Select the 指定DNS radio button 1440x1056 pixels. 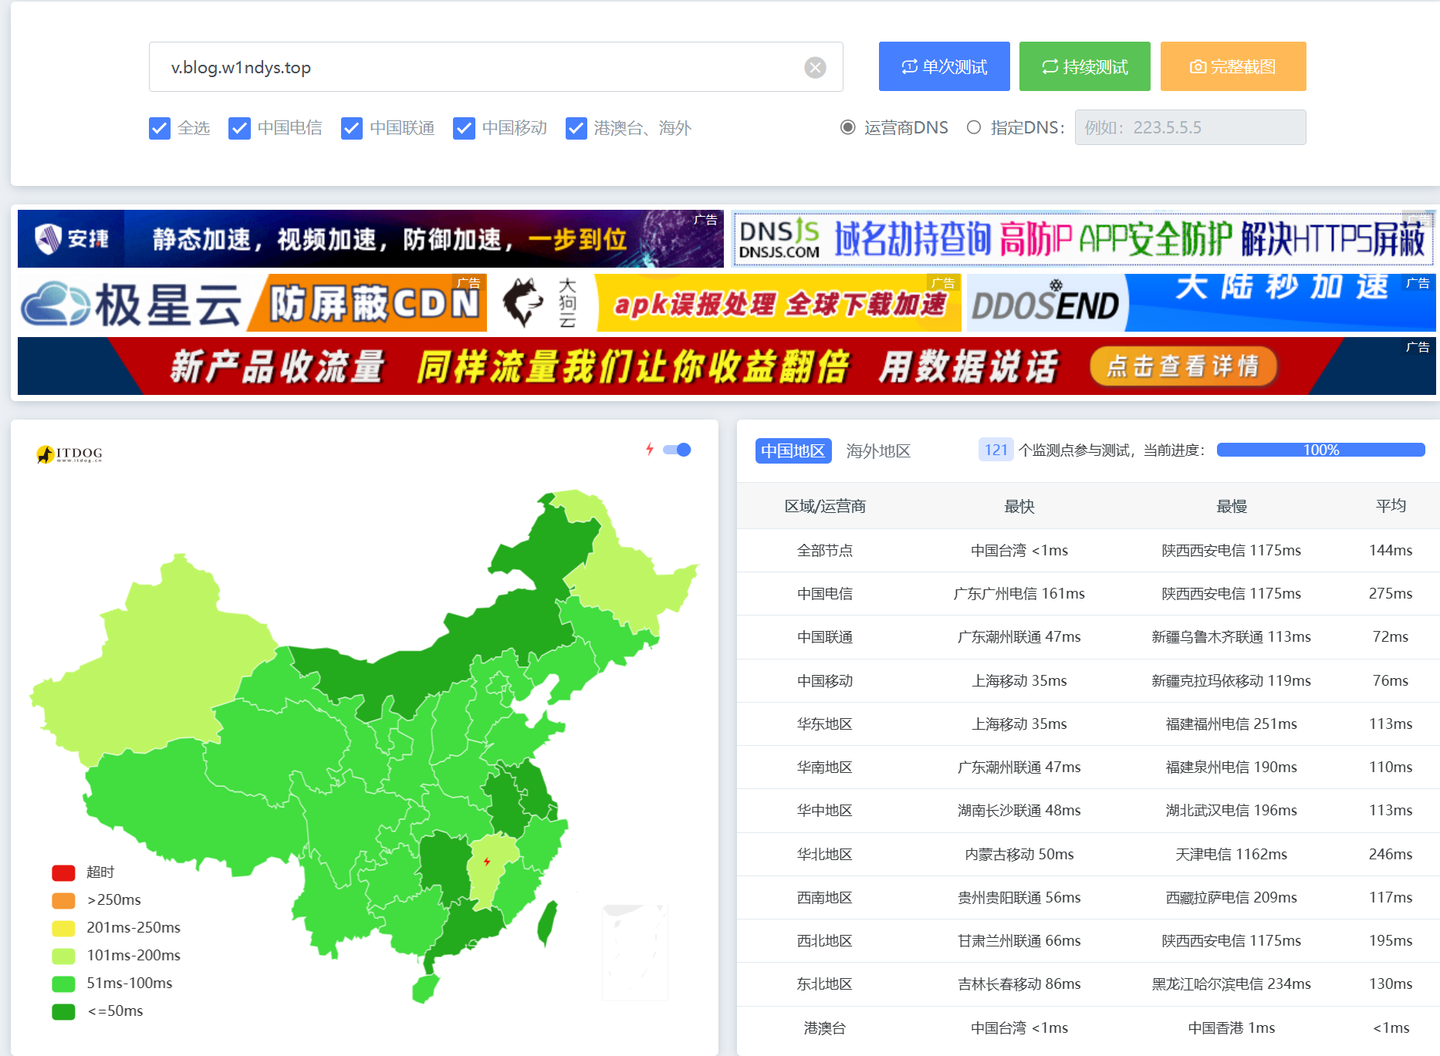pos(973,127)
